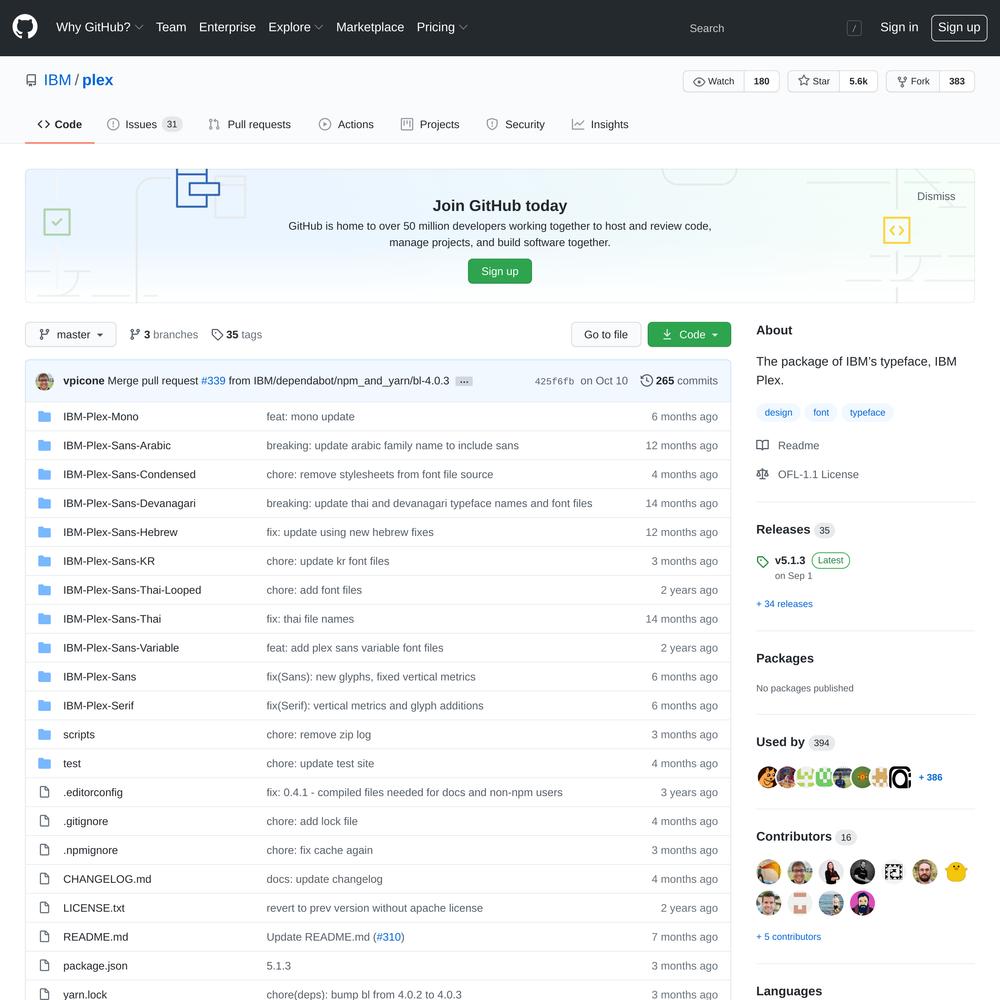Open the plex repository link
This screenshot has height=1000, width=1000.
pyautogui.click(x=98, y=80)
